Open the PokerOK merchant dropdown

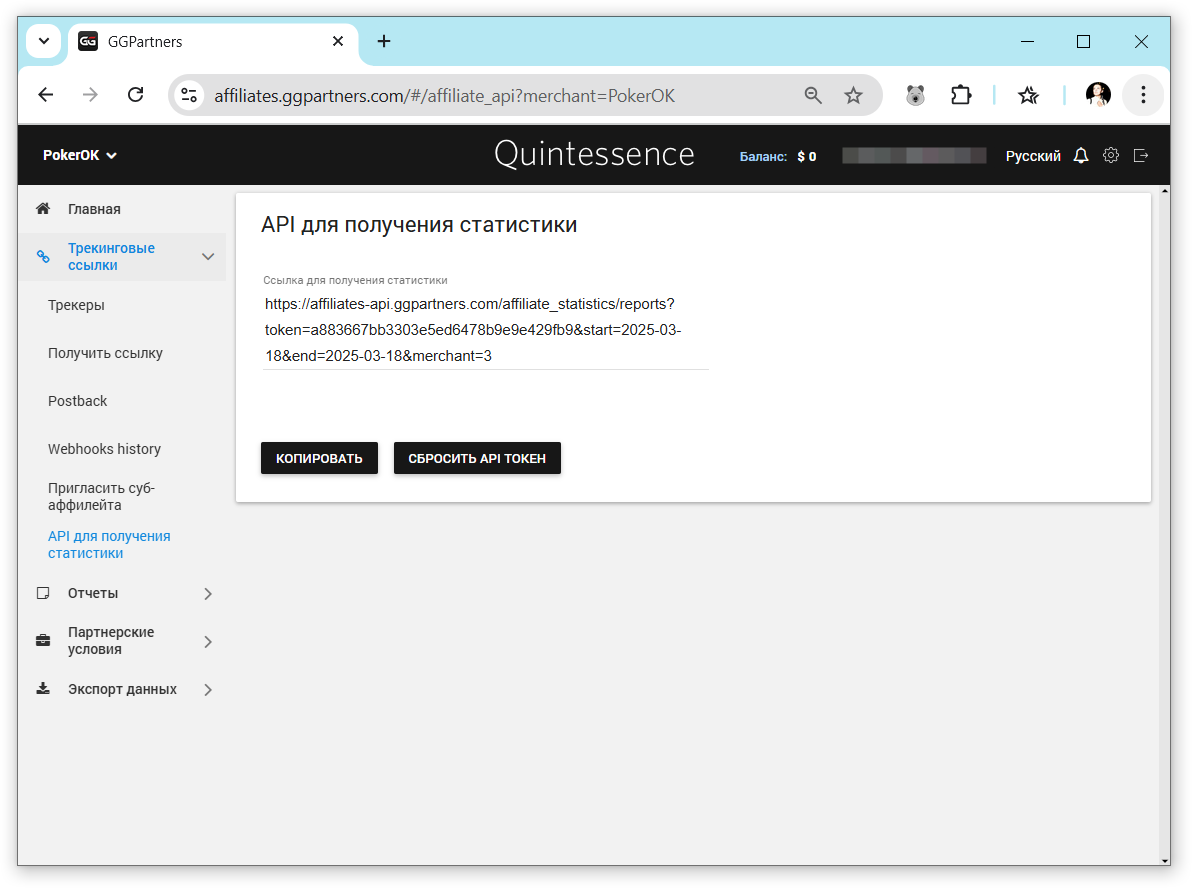point(80,155)
